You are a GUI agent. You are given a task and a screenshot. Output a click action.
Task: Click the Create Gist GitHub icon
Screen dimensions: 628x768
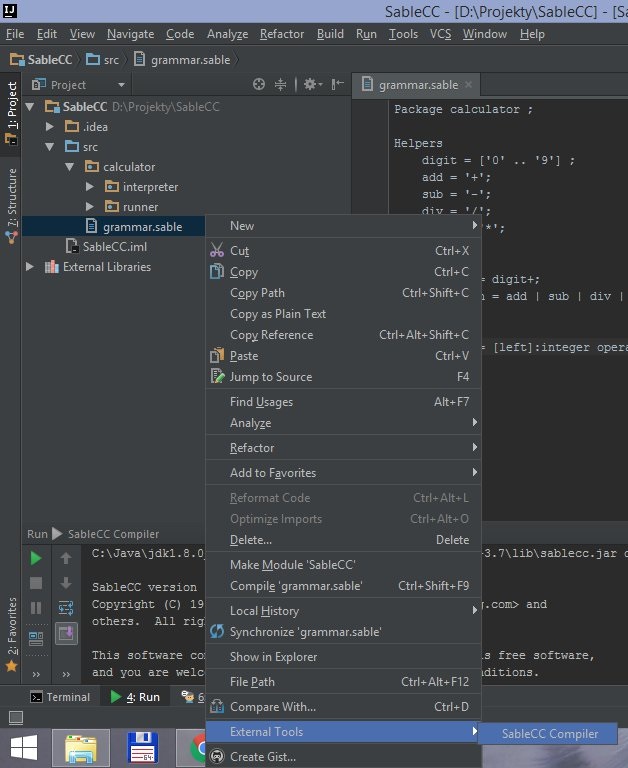(x=217, y=756)
